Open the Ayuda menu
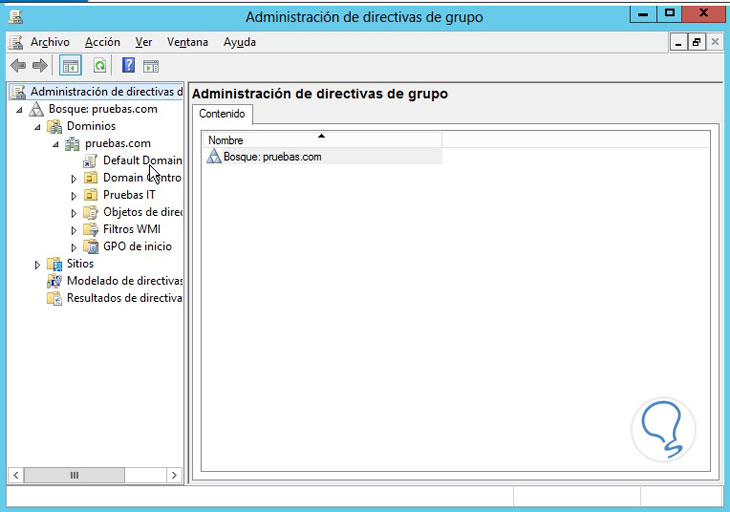 pyautogui.click(x=239, y=42)
